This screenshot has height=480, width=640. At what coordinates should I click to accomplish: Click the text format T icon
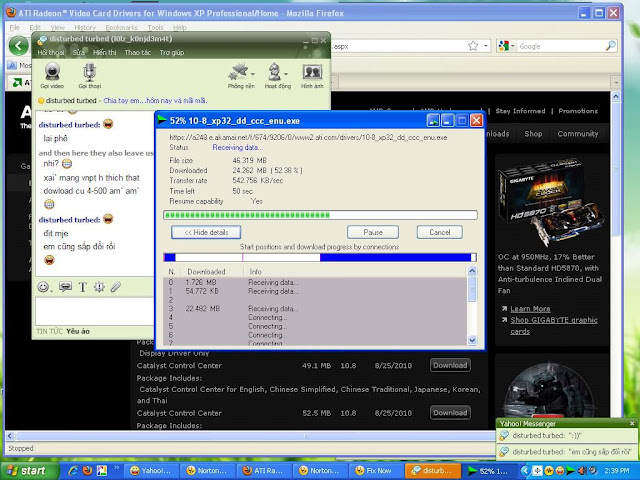(82, 287)
